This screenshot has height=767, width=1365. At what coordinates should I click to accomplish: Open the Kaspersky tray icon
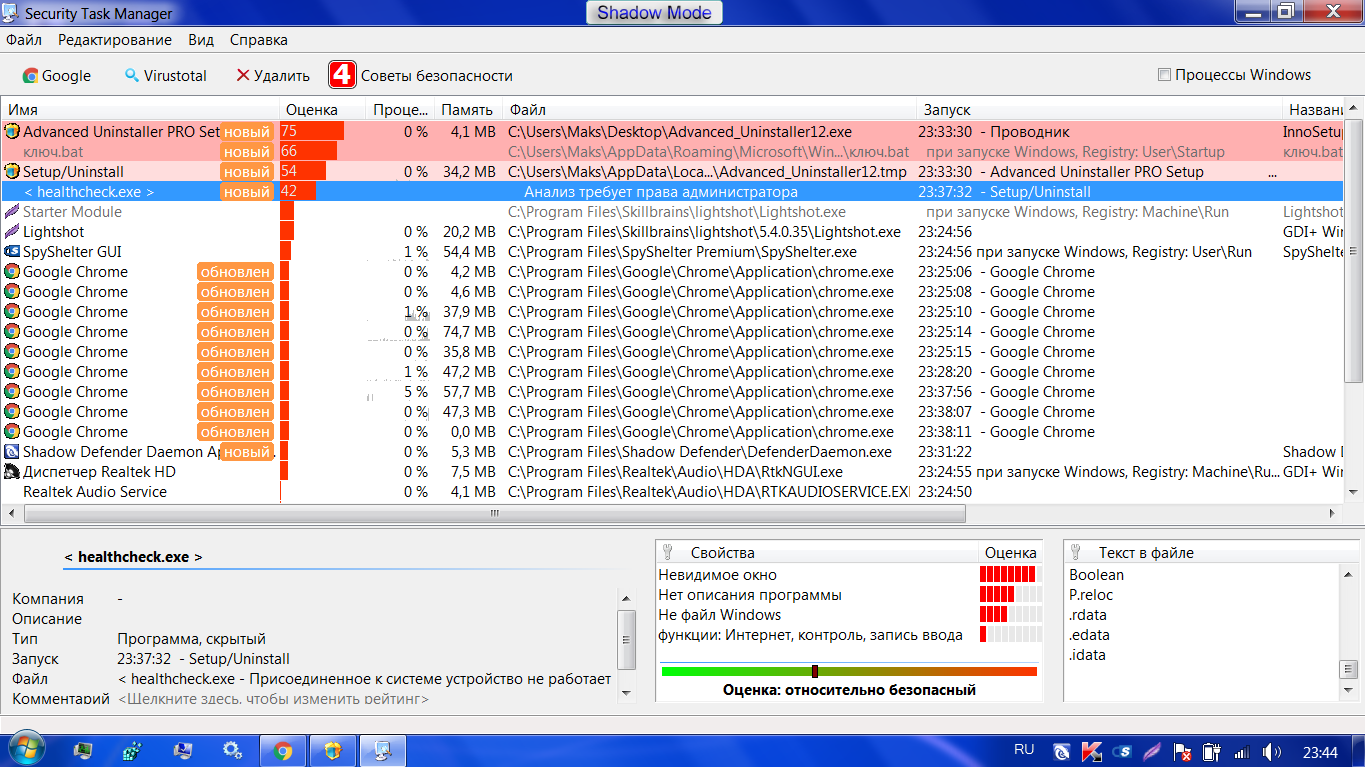[x=1093, y=751]
